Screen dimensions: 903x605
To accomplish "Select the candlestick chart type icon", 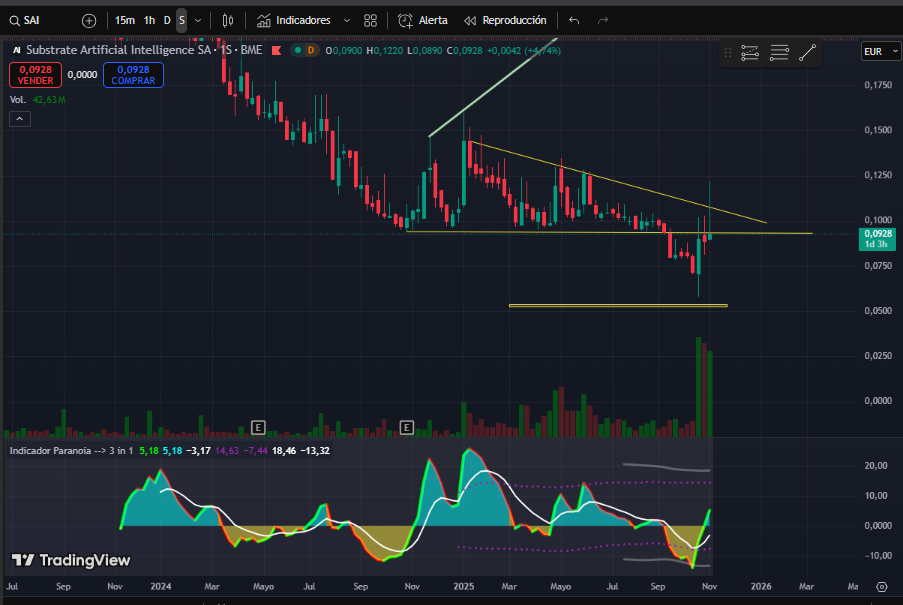I will point(229,20).
